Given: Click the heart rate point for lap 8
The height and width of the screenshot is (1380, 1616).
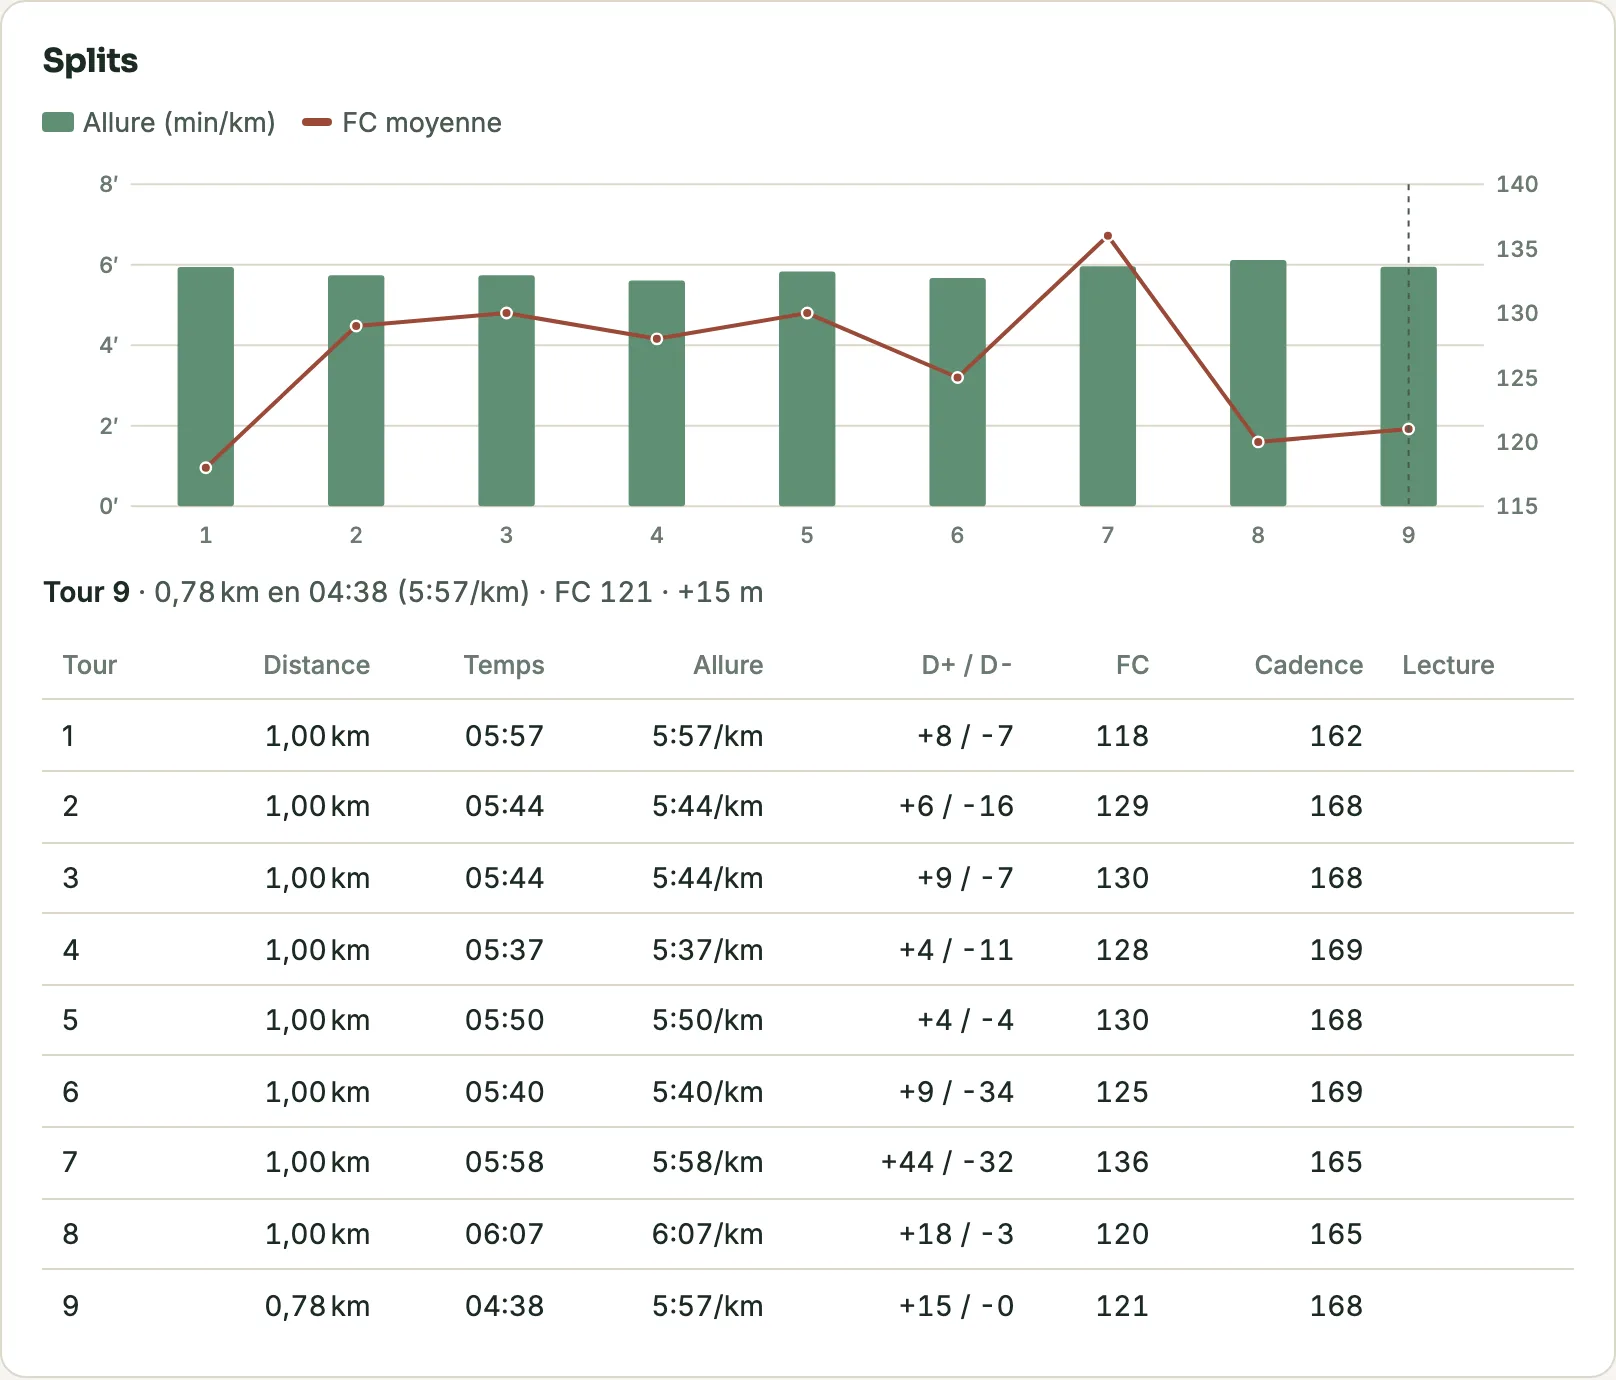Looking at the screenshot, I should click(x=1258, y=442).
